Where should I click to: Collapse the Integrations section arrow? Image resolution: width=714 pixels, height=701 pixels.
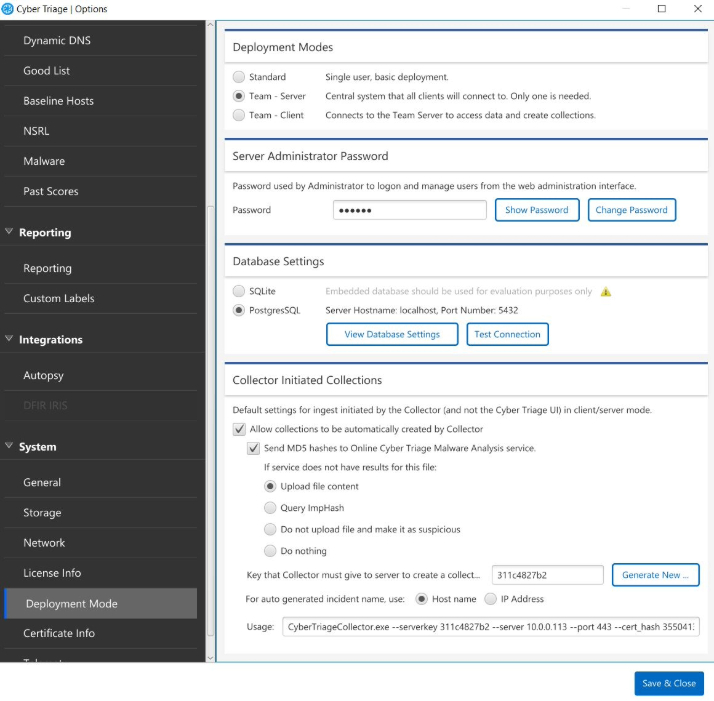[x=9, y=339]
